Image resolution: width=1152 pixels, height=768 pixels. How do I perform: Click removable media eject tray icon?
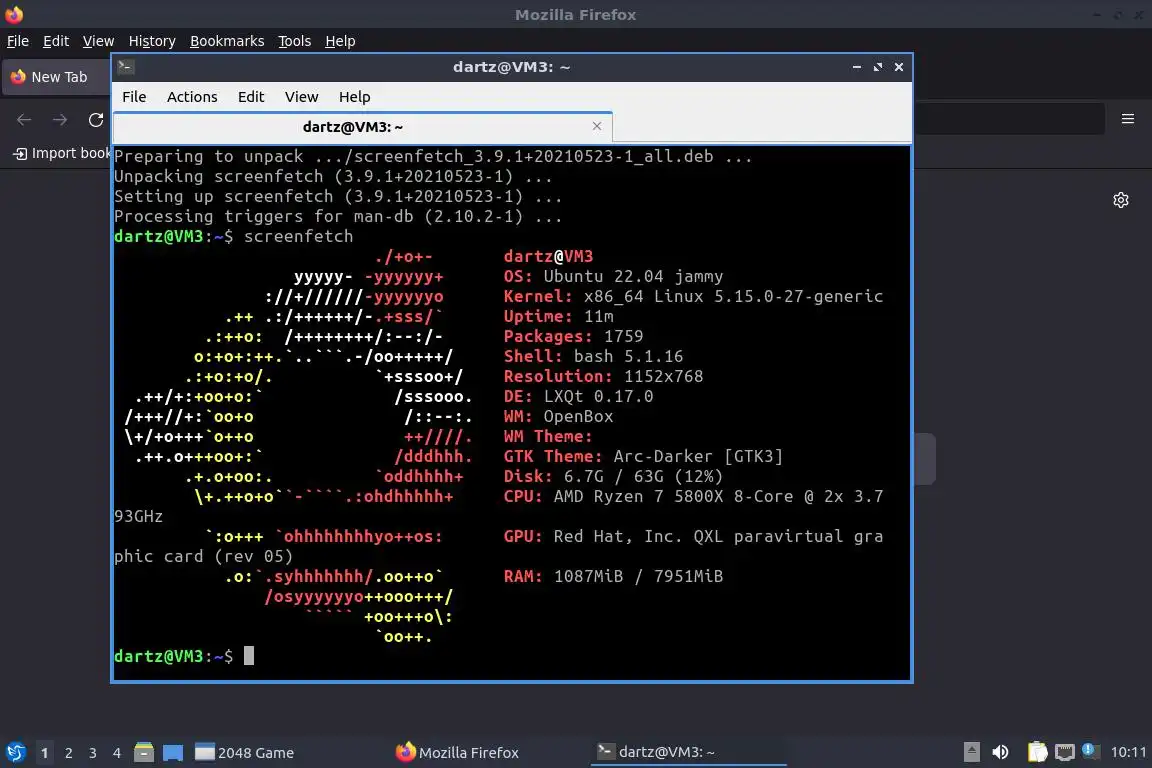click(x=971, y=752)
